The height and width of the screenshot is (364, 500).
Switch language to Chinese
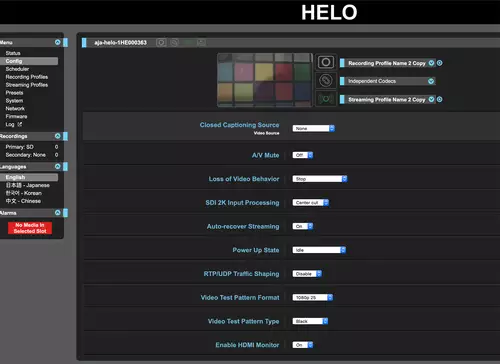pyautogui.click(x=23, y=201)
